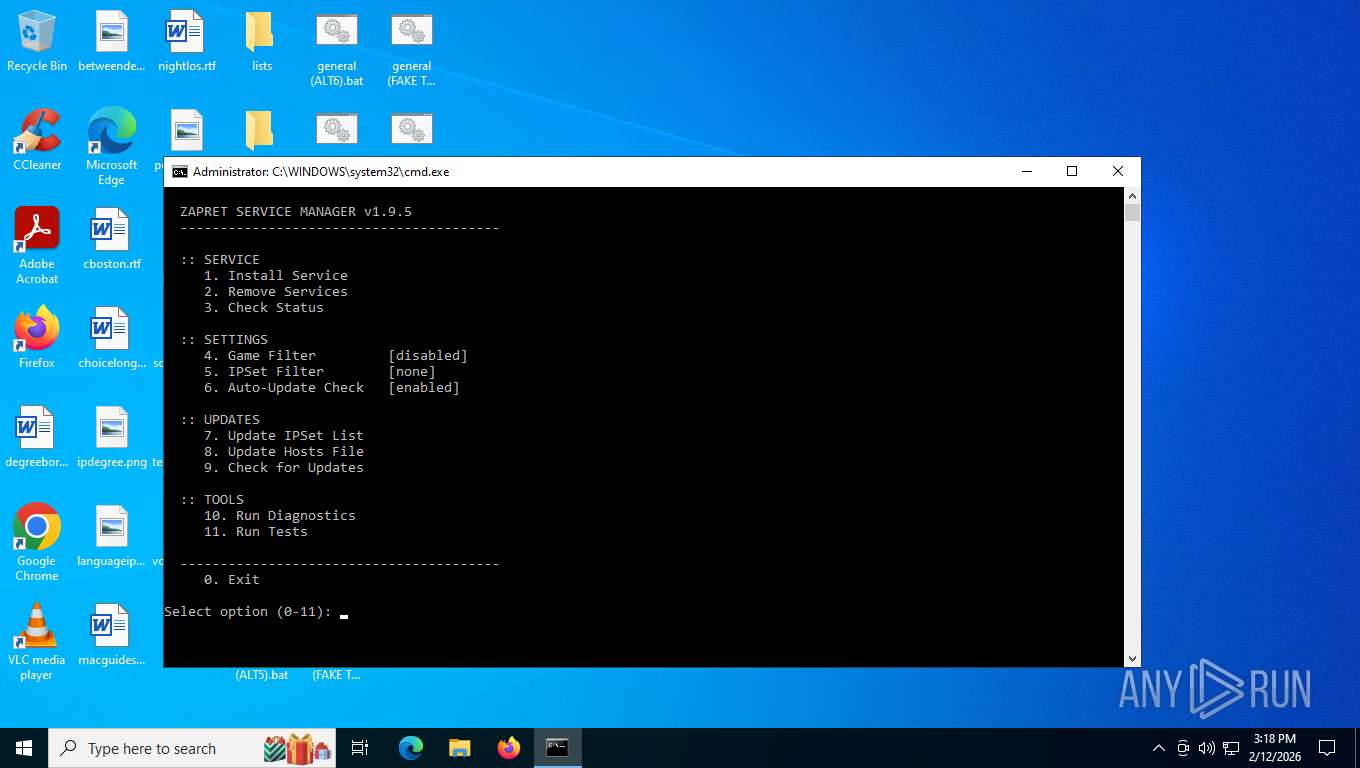Open the lists folder icon

point(261,42)
